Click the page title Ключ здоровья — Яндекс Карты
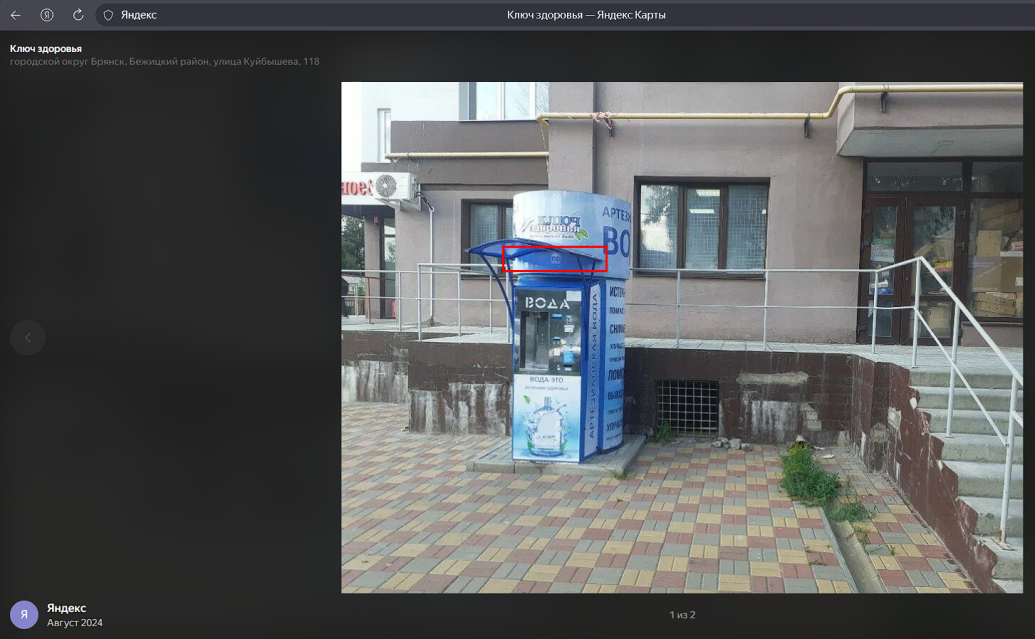Screen dimensions: 1035x639 click(586, 15)
